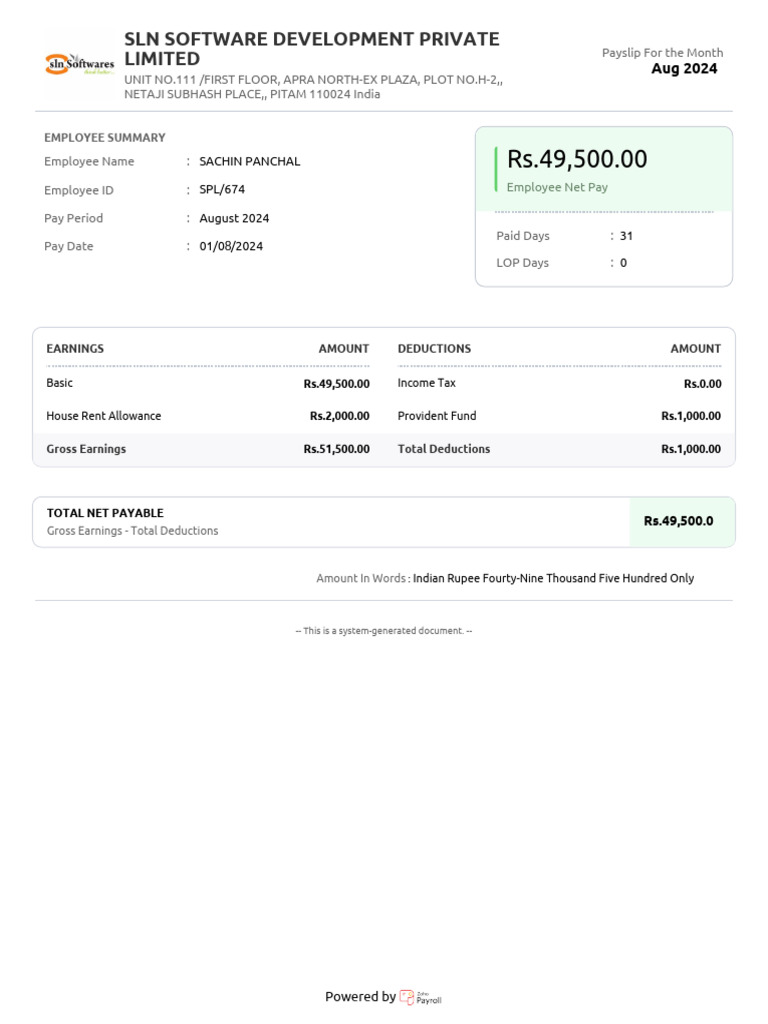This screenshot has height=1024, width=768.
Task: Click the "Aug 2024" payslip month
Action: (684, 69)
